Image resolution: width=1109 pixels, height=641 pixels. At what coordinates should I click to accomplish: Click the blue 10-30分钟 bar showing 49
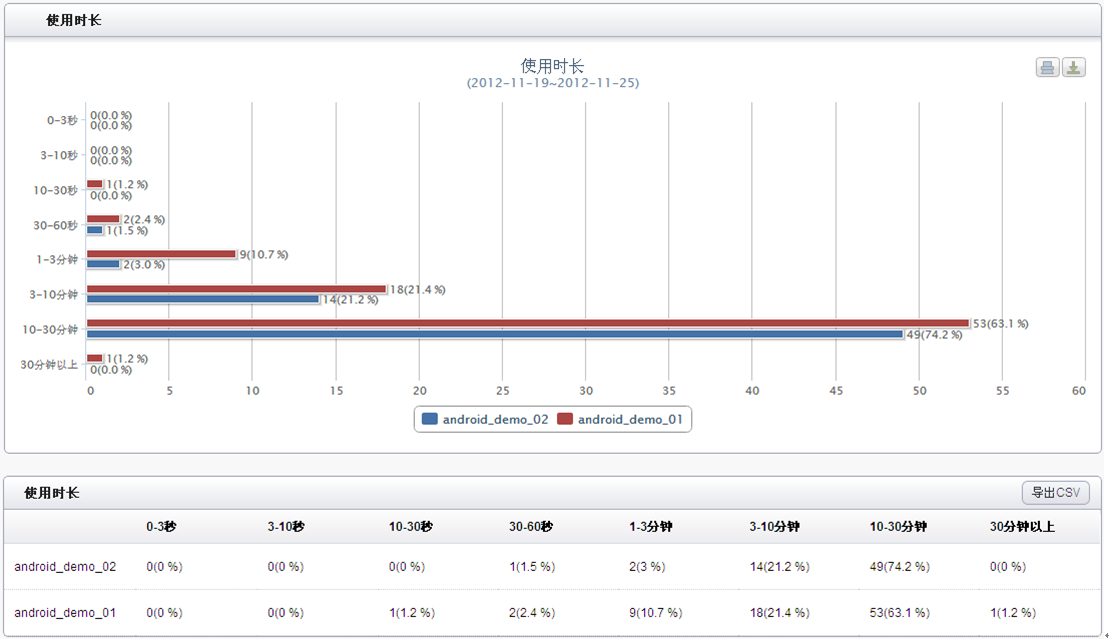(494, 334)
